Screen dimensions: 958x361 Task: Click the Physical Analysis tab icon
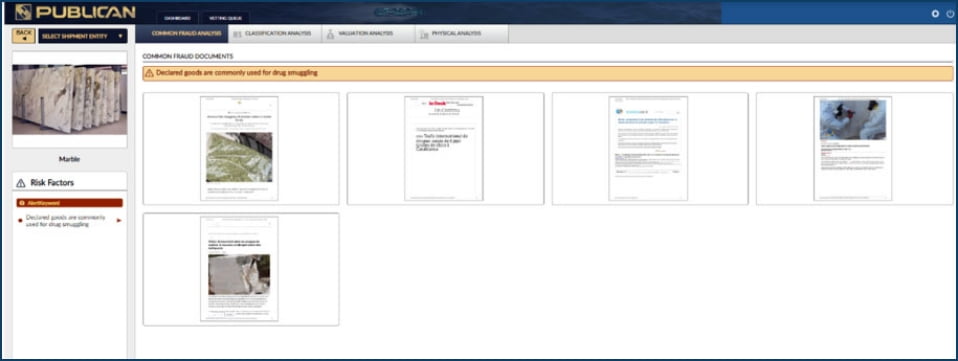424,34
